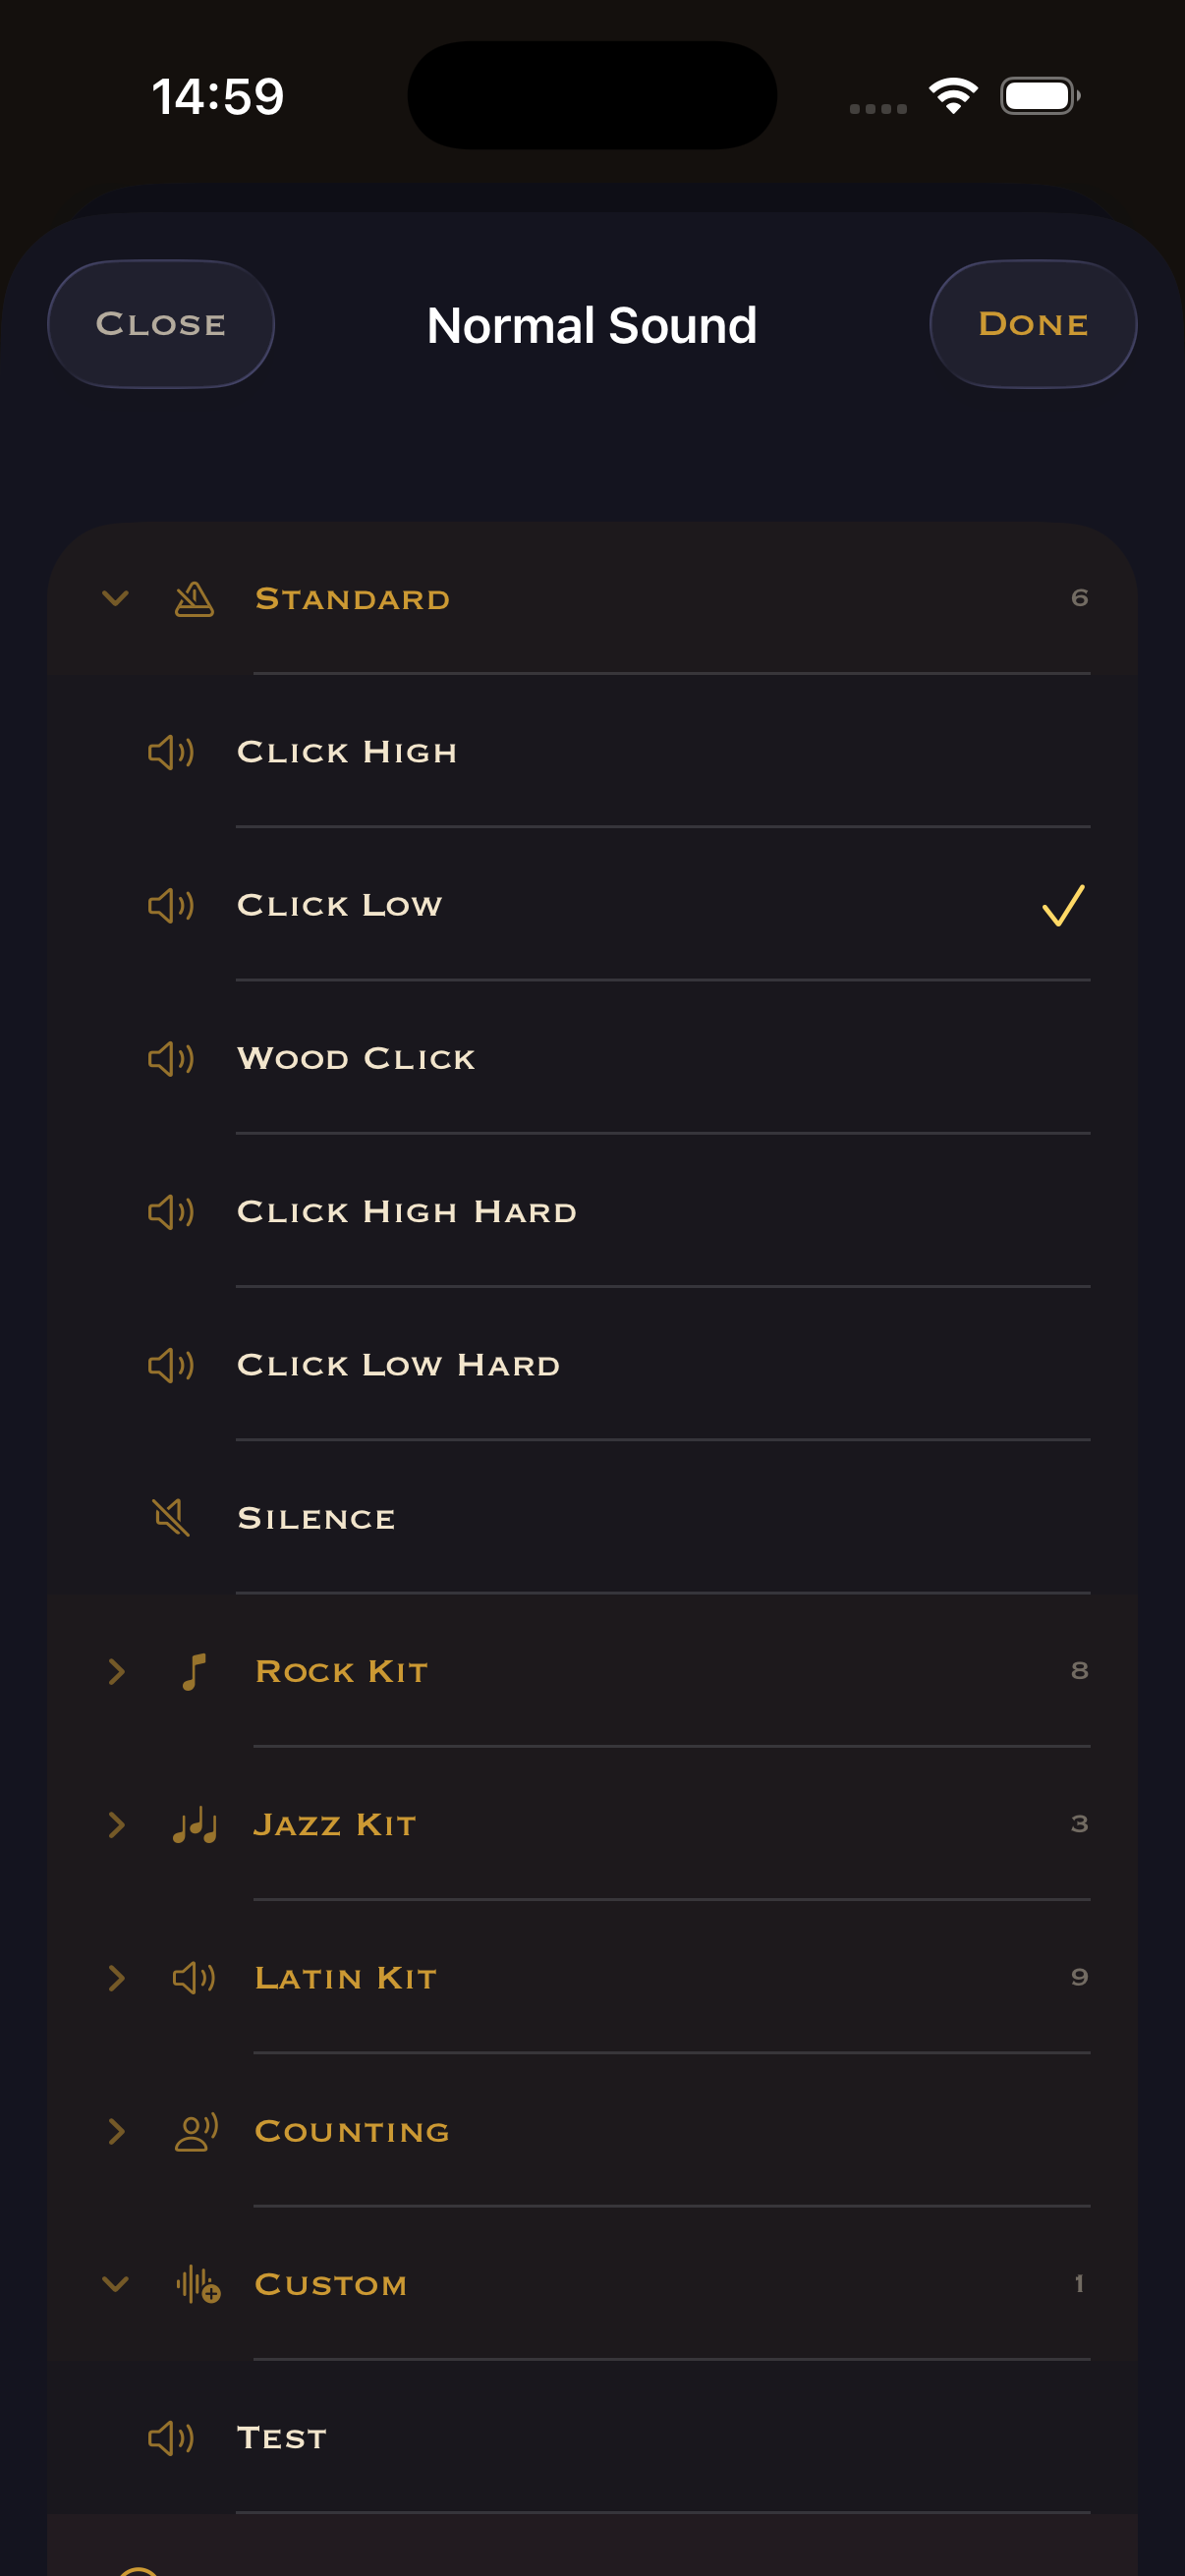Click the voice icon beside Counting
Image resolution: width=1185 pixels, height=2576 pixels.
tap(196, 2131)
